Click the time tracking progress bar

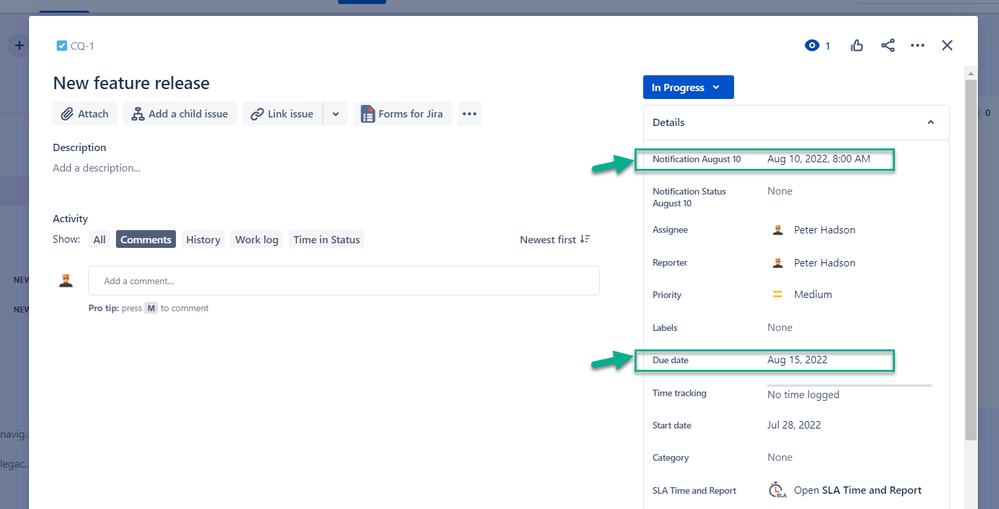[849, 385]
